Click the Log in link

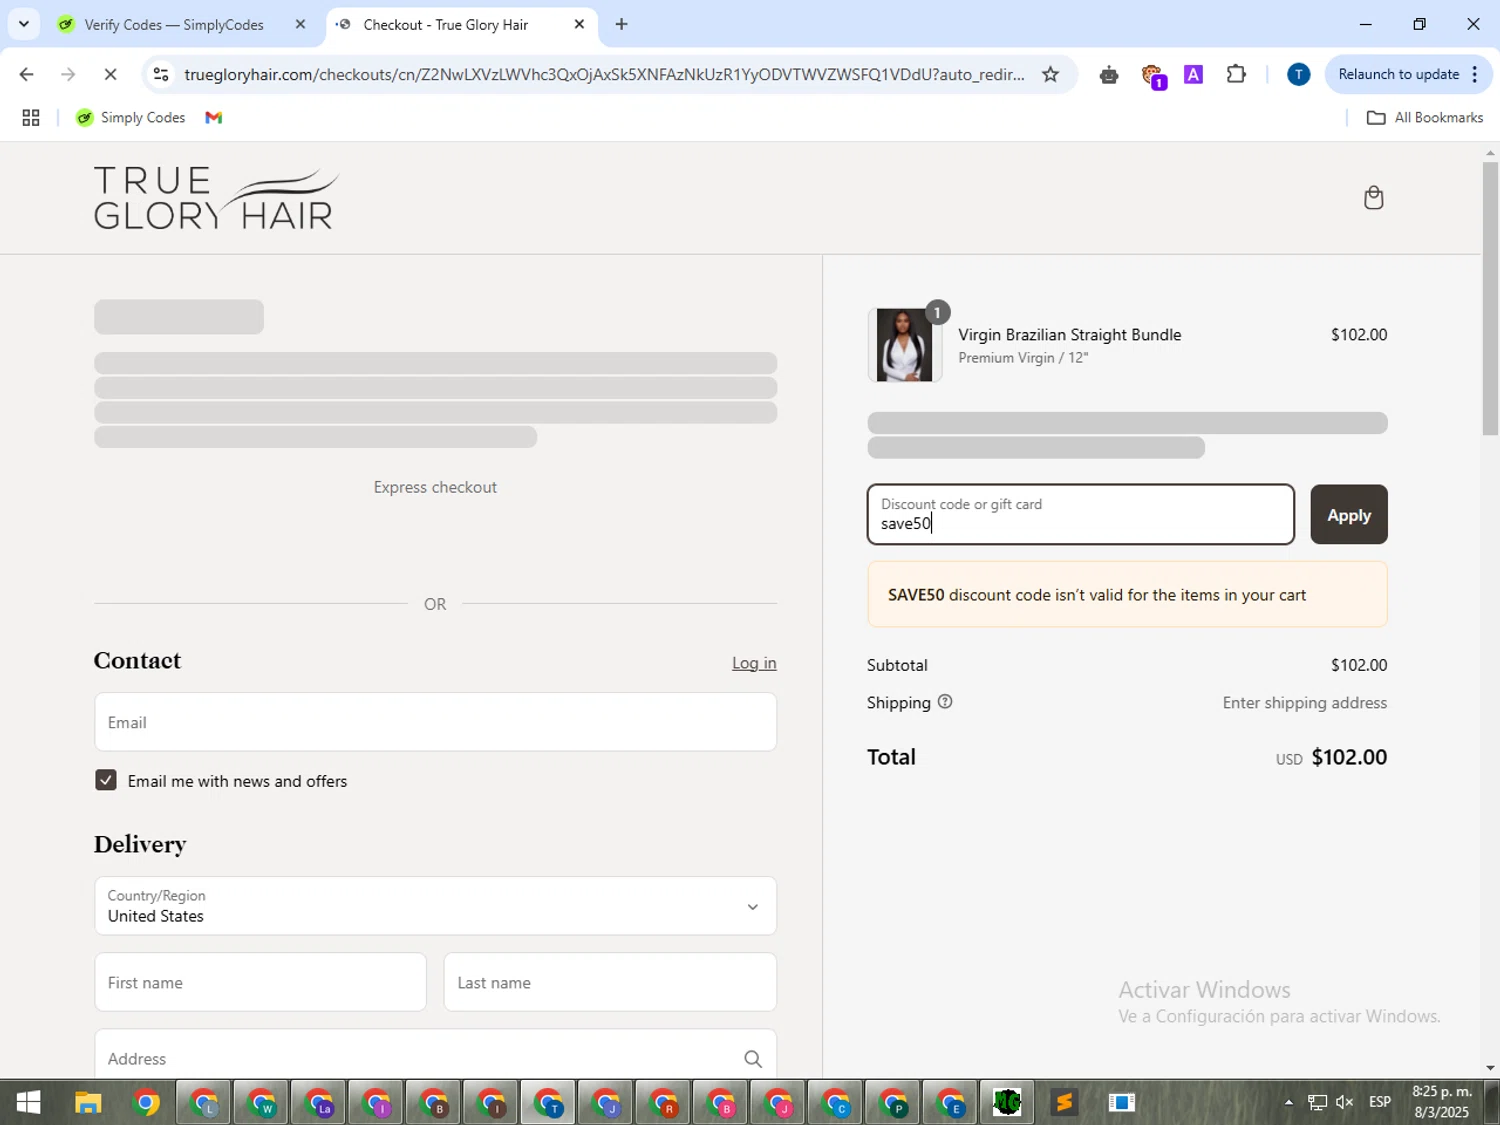754,663
